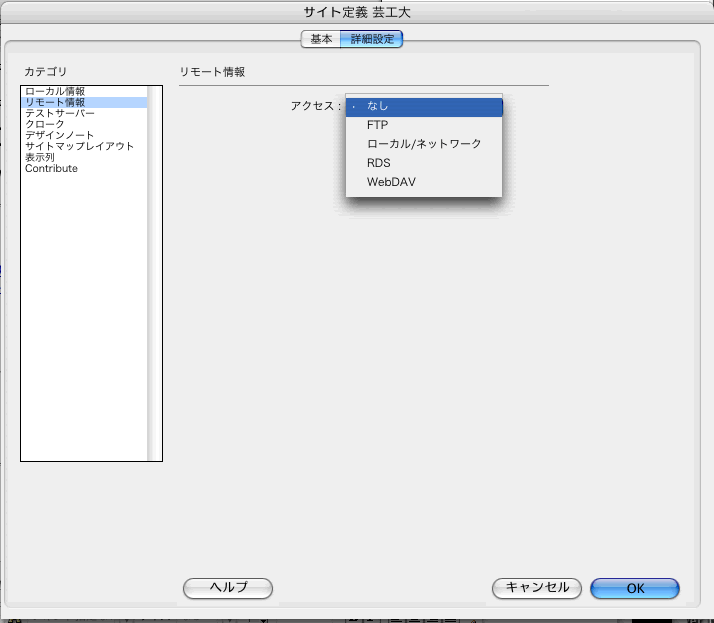This screenshot has height=623, width=714.
Task: Open the デザインノート category
Action: point(84,135)
